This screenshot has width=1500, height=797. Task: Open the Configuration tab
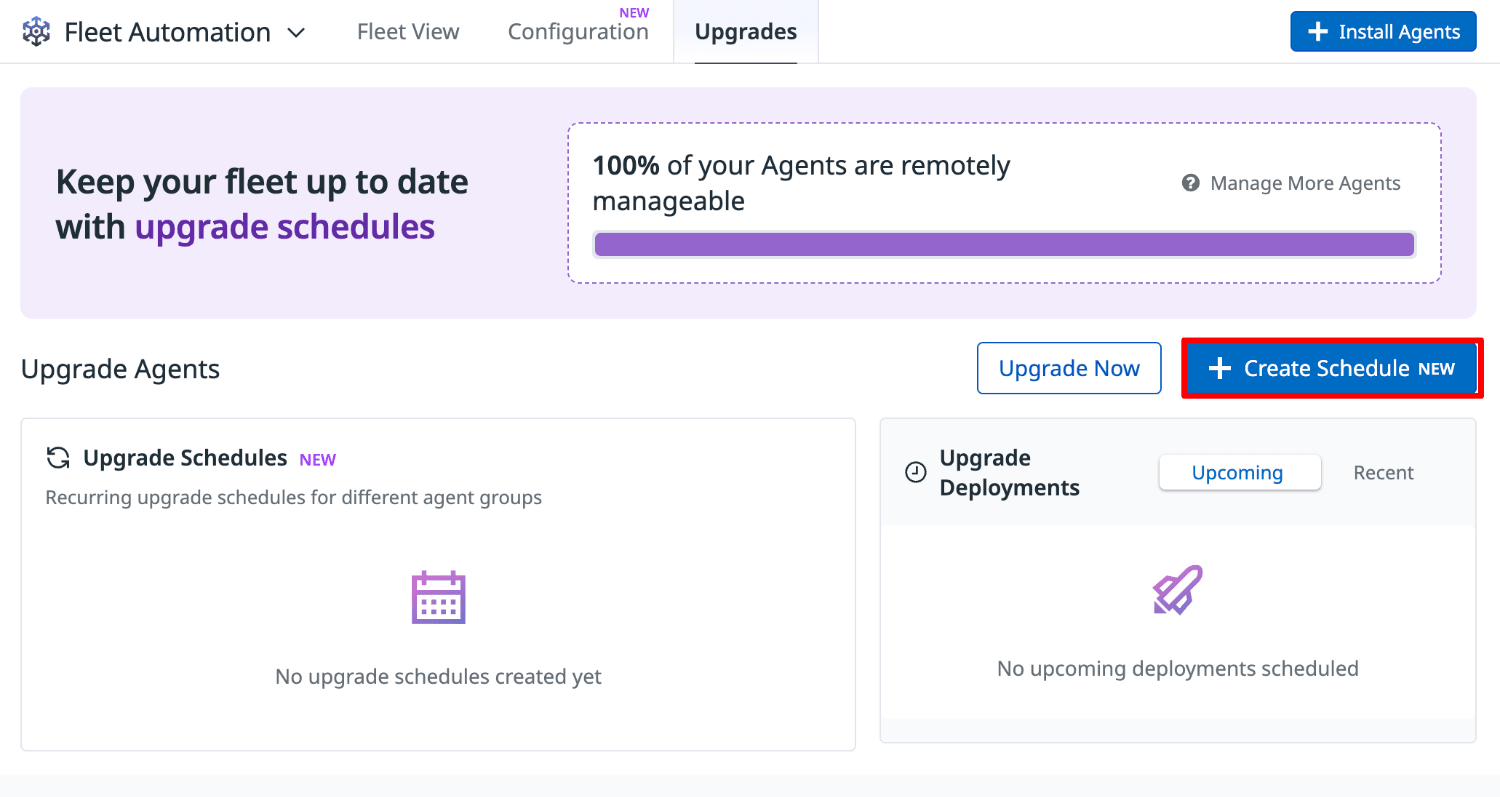pos(578,32)
